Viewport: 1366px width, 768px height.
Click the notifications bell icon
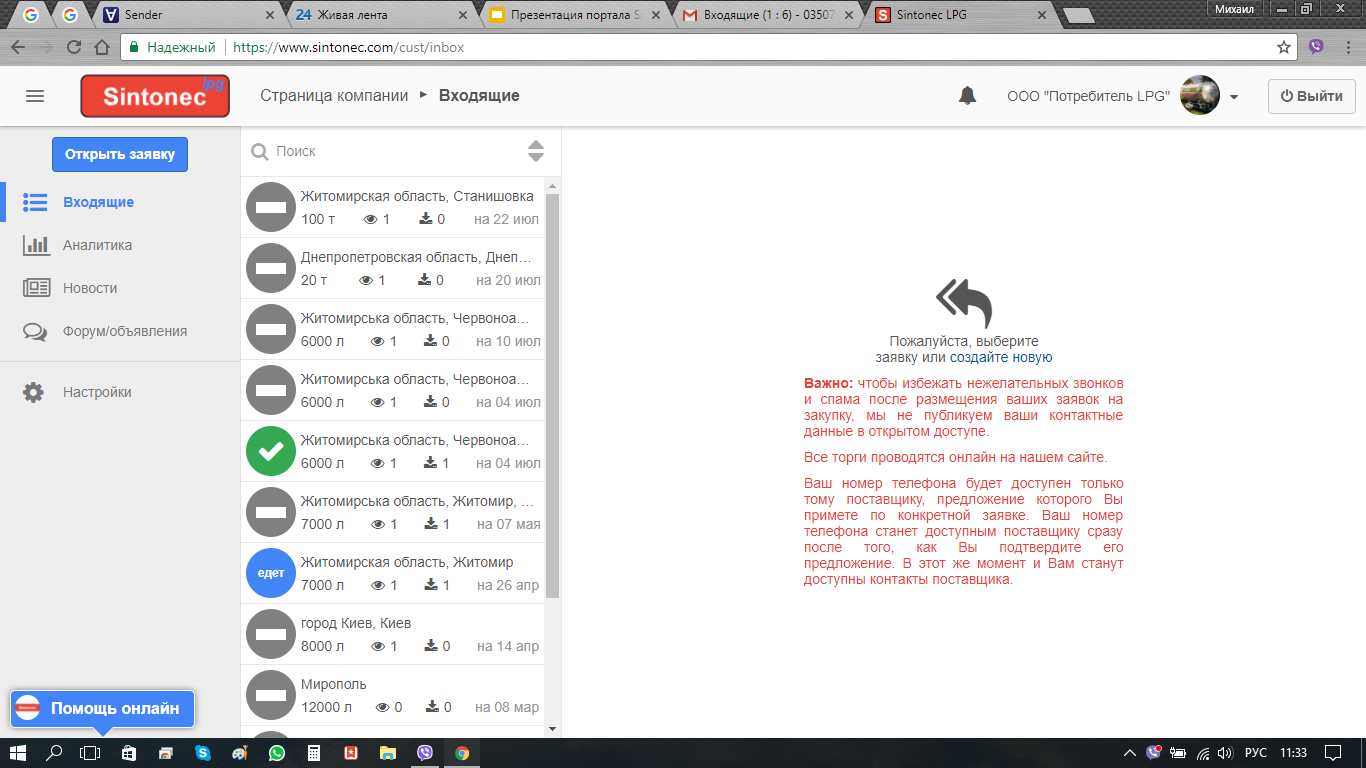click(x=967, y=96)
